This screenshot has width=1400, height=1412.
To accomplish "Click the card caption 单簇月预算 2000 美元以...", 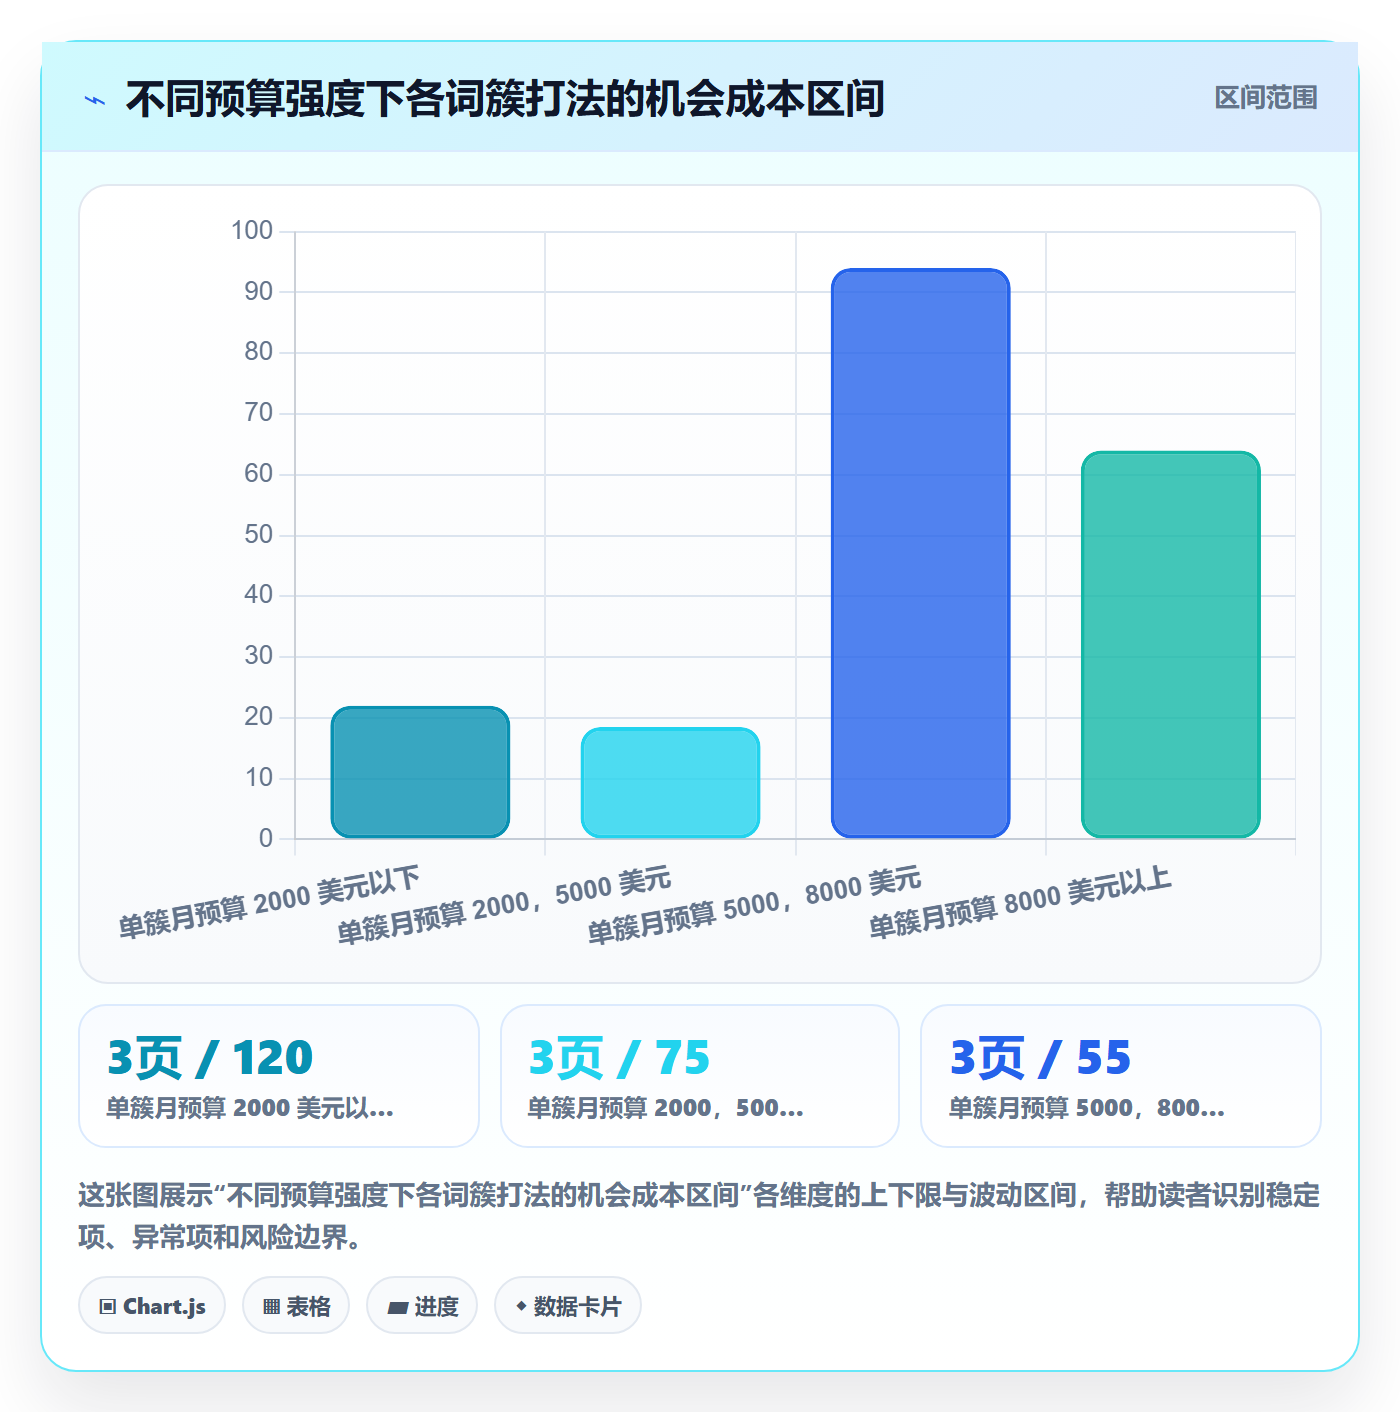I will (x=250, y=1108).
